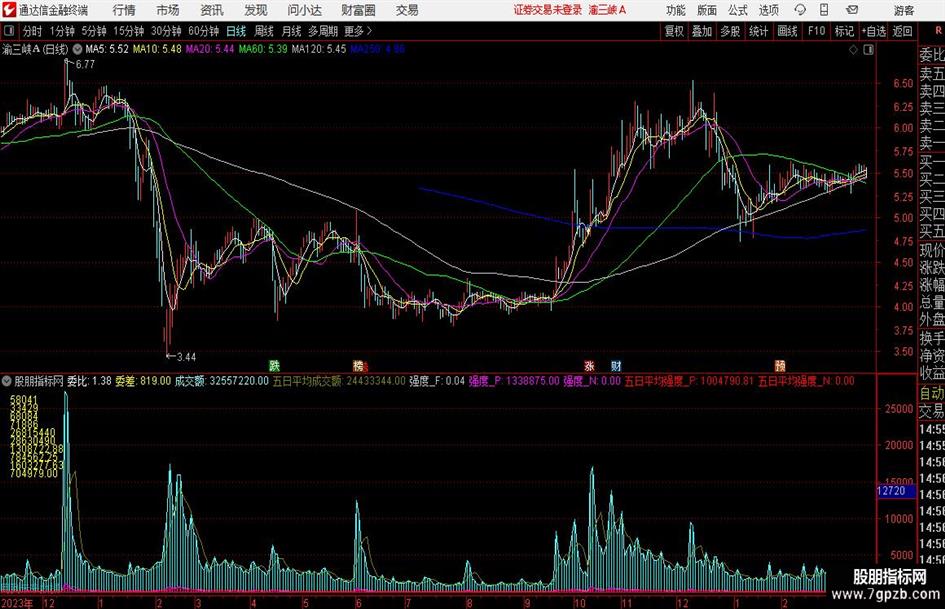
Task: Click the MA5: 5.52 indicator value
Action: tap(107, 49)
